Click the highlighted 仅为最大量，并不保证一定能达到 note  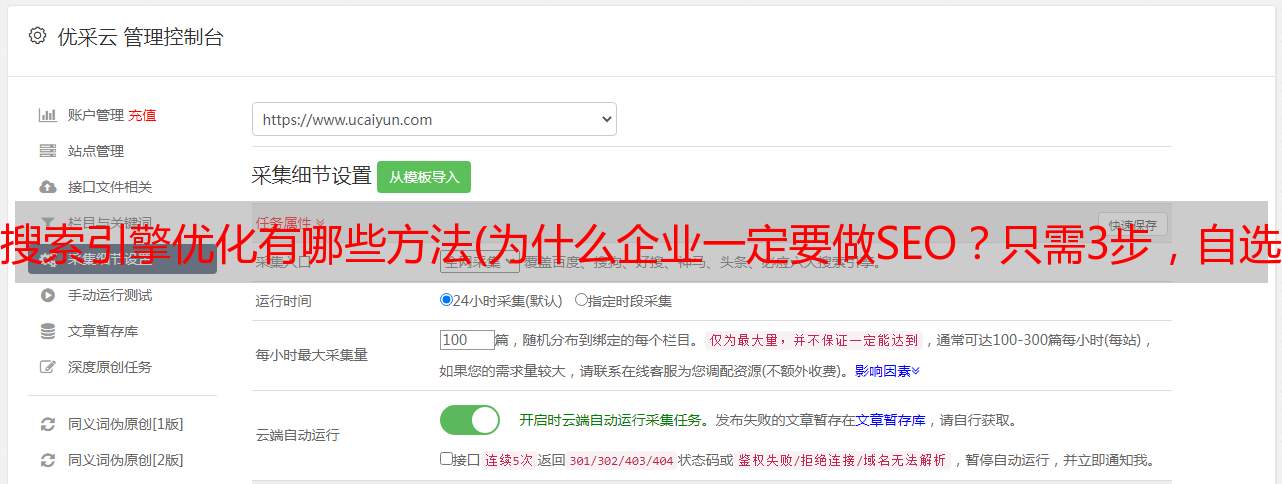814,340
